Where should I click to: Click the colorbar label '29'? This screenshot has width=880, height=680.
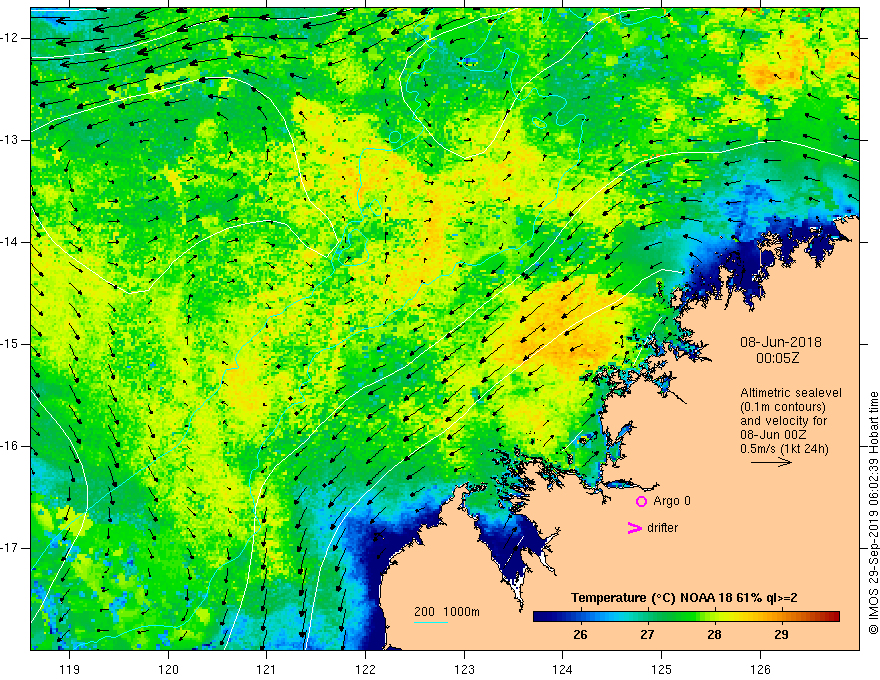pyautogui.click(x=781, y=635)
